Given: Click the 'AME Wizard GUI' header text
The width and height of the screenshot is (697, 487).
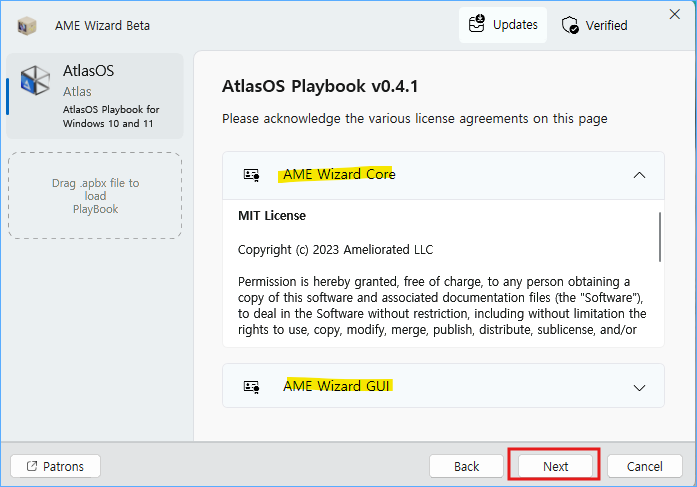Looking at the screenshot, I should tap(336, 386).
